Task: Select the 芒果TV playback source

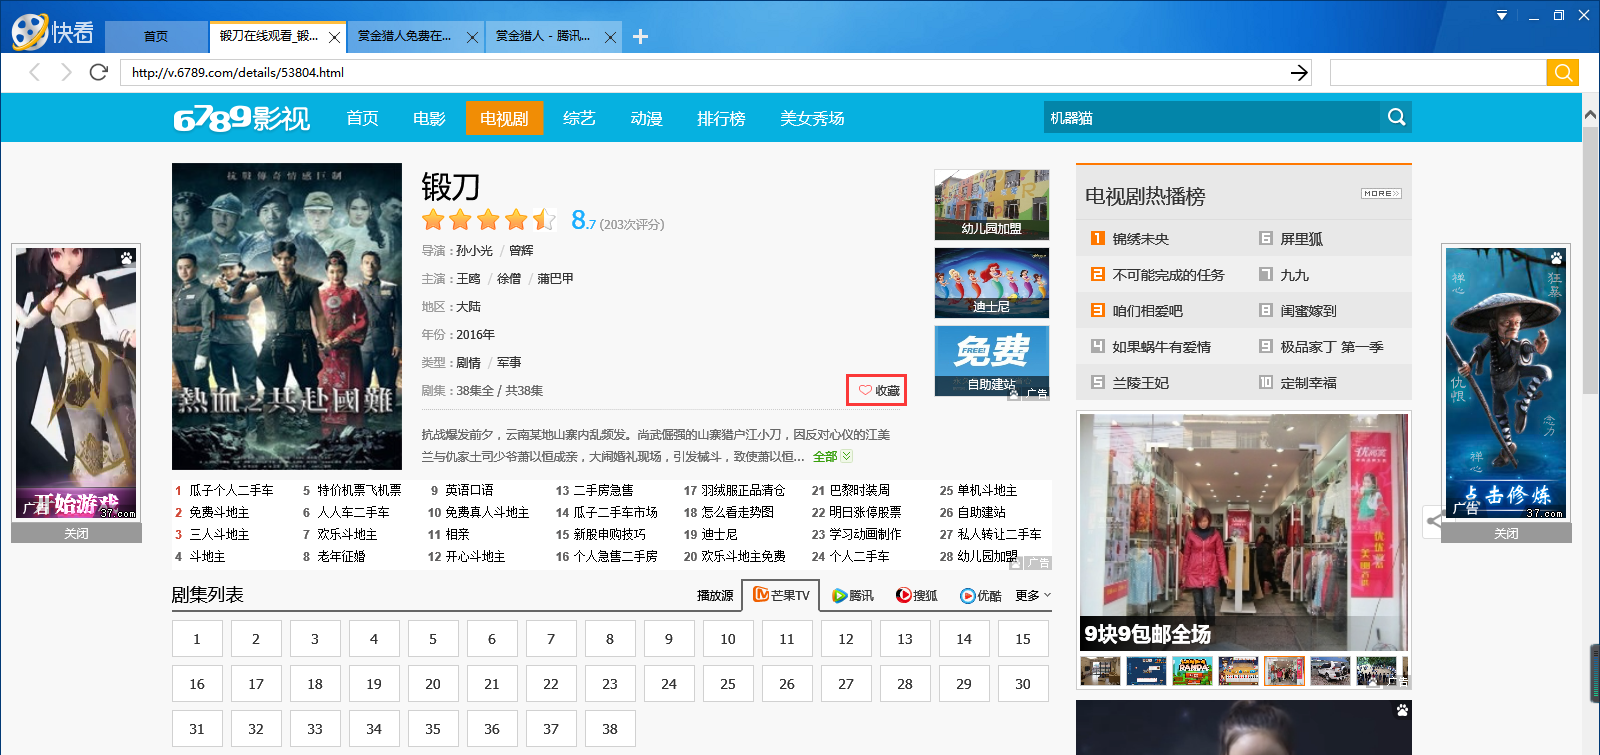Action: (x=781, y=595)
